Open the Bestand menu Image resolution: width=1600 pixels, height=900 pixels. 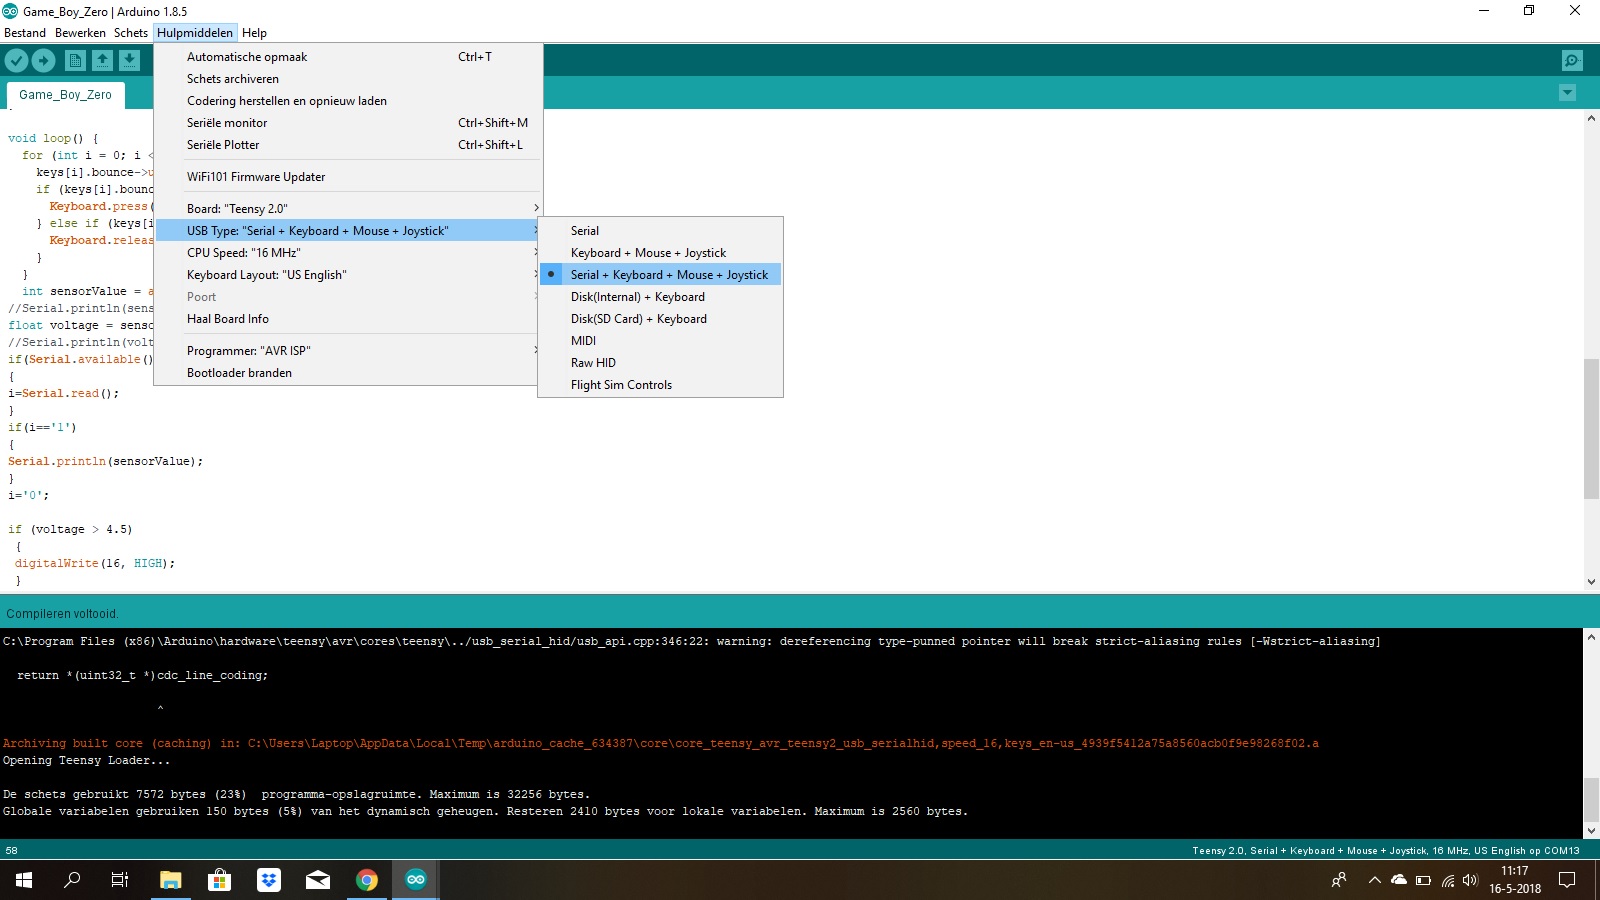[x=25, y=33]
